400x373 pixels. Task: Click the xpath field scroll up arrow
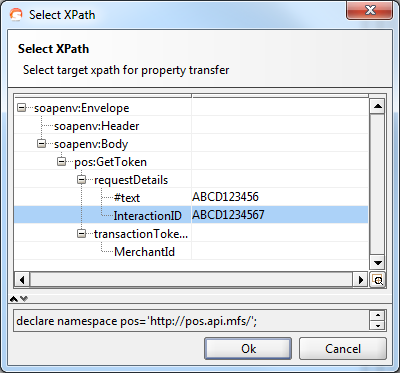378,315
